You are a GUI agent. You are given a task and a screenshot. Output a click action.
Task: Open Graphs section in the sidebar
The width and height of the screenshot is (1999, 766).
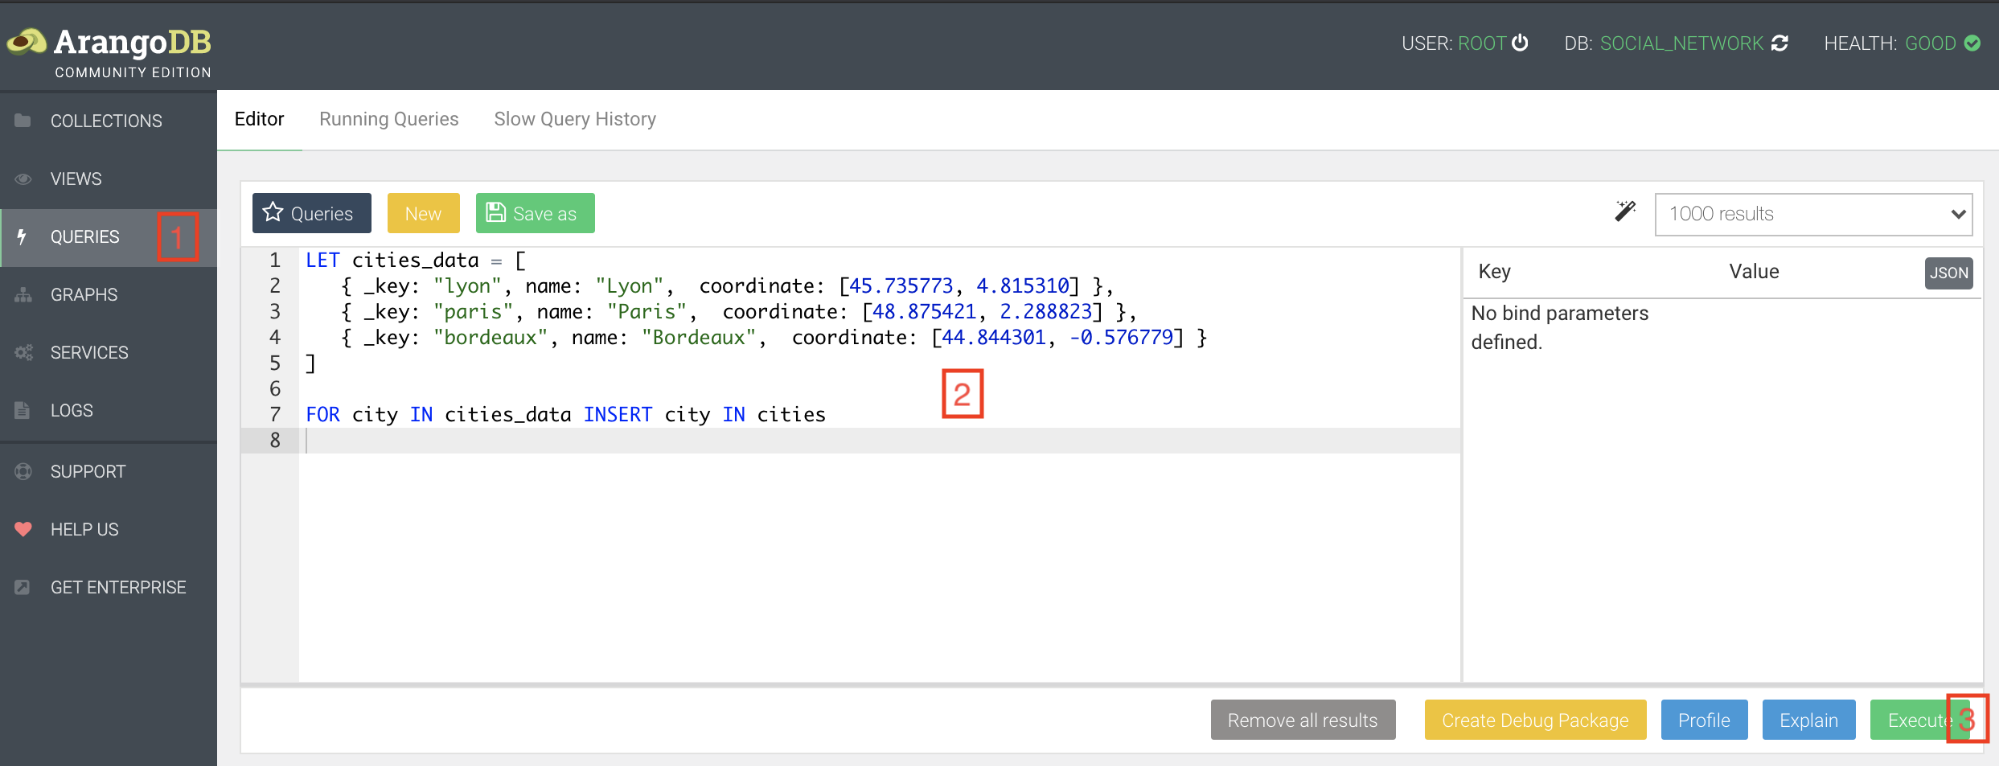(84, 295)
